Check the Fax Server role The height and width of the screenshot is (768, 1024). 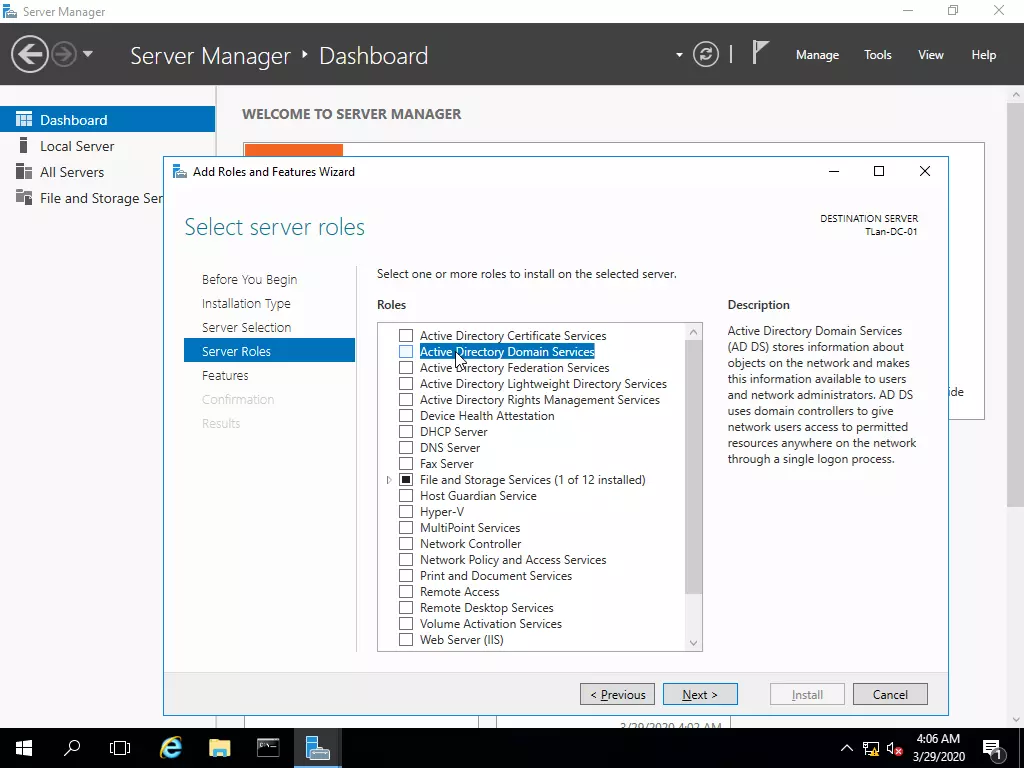click(406, 464)
